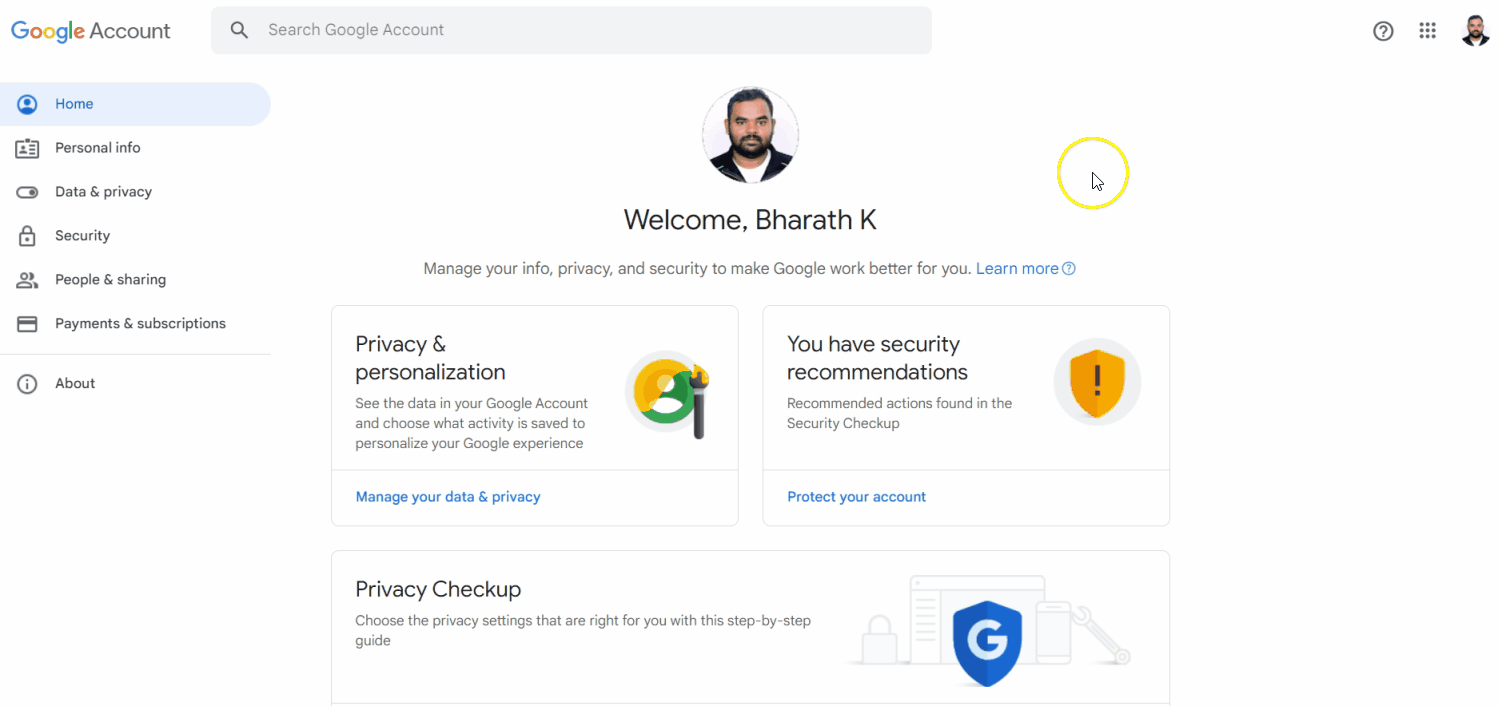
Task: Click the Google Account logo
Action: tap(91, 31)
